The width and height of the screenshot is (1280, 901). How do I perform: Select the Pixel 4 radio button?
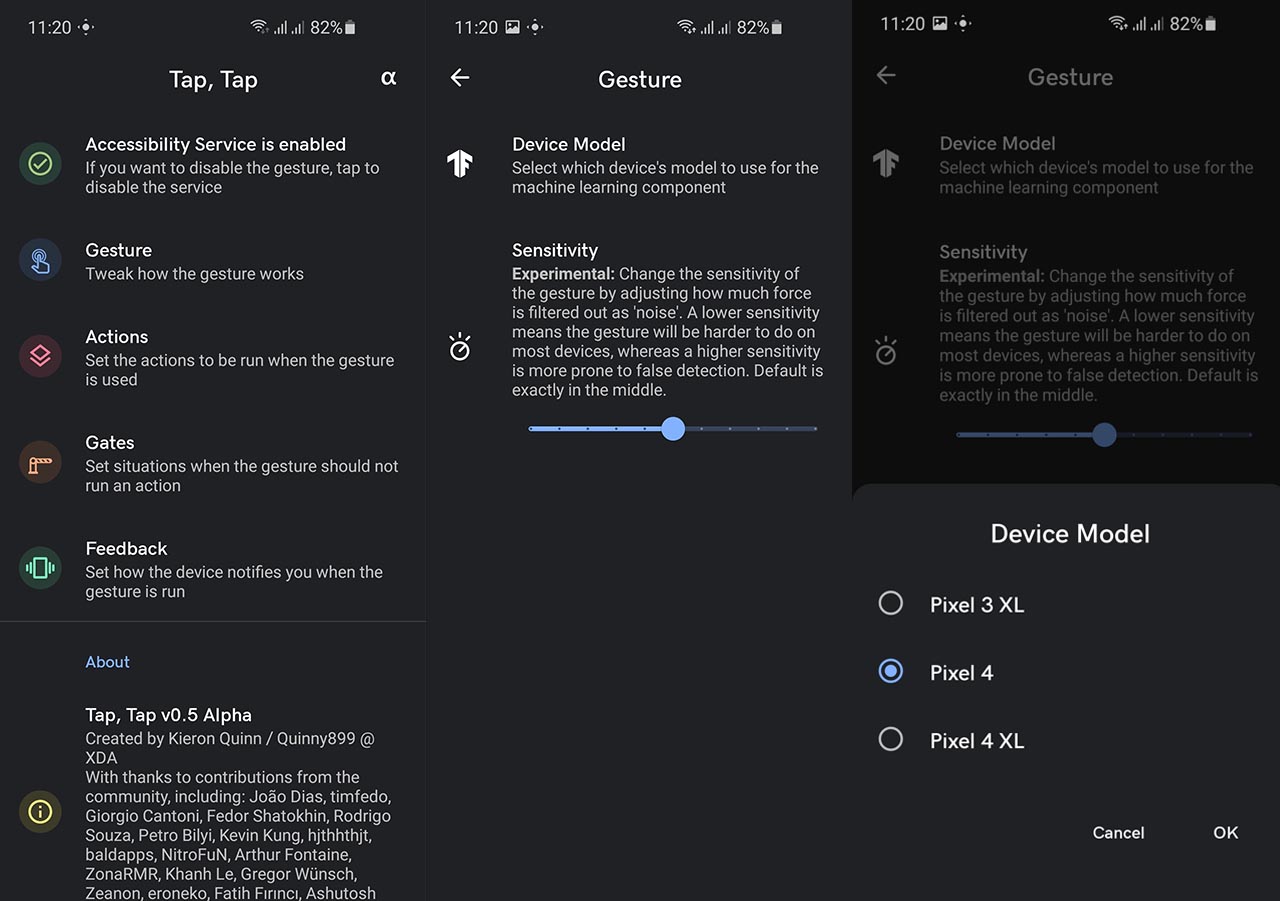click(x=890, y=671)
